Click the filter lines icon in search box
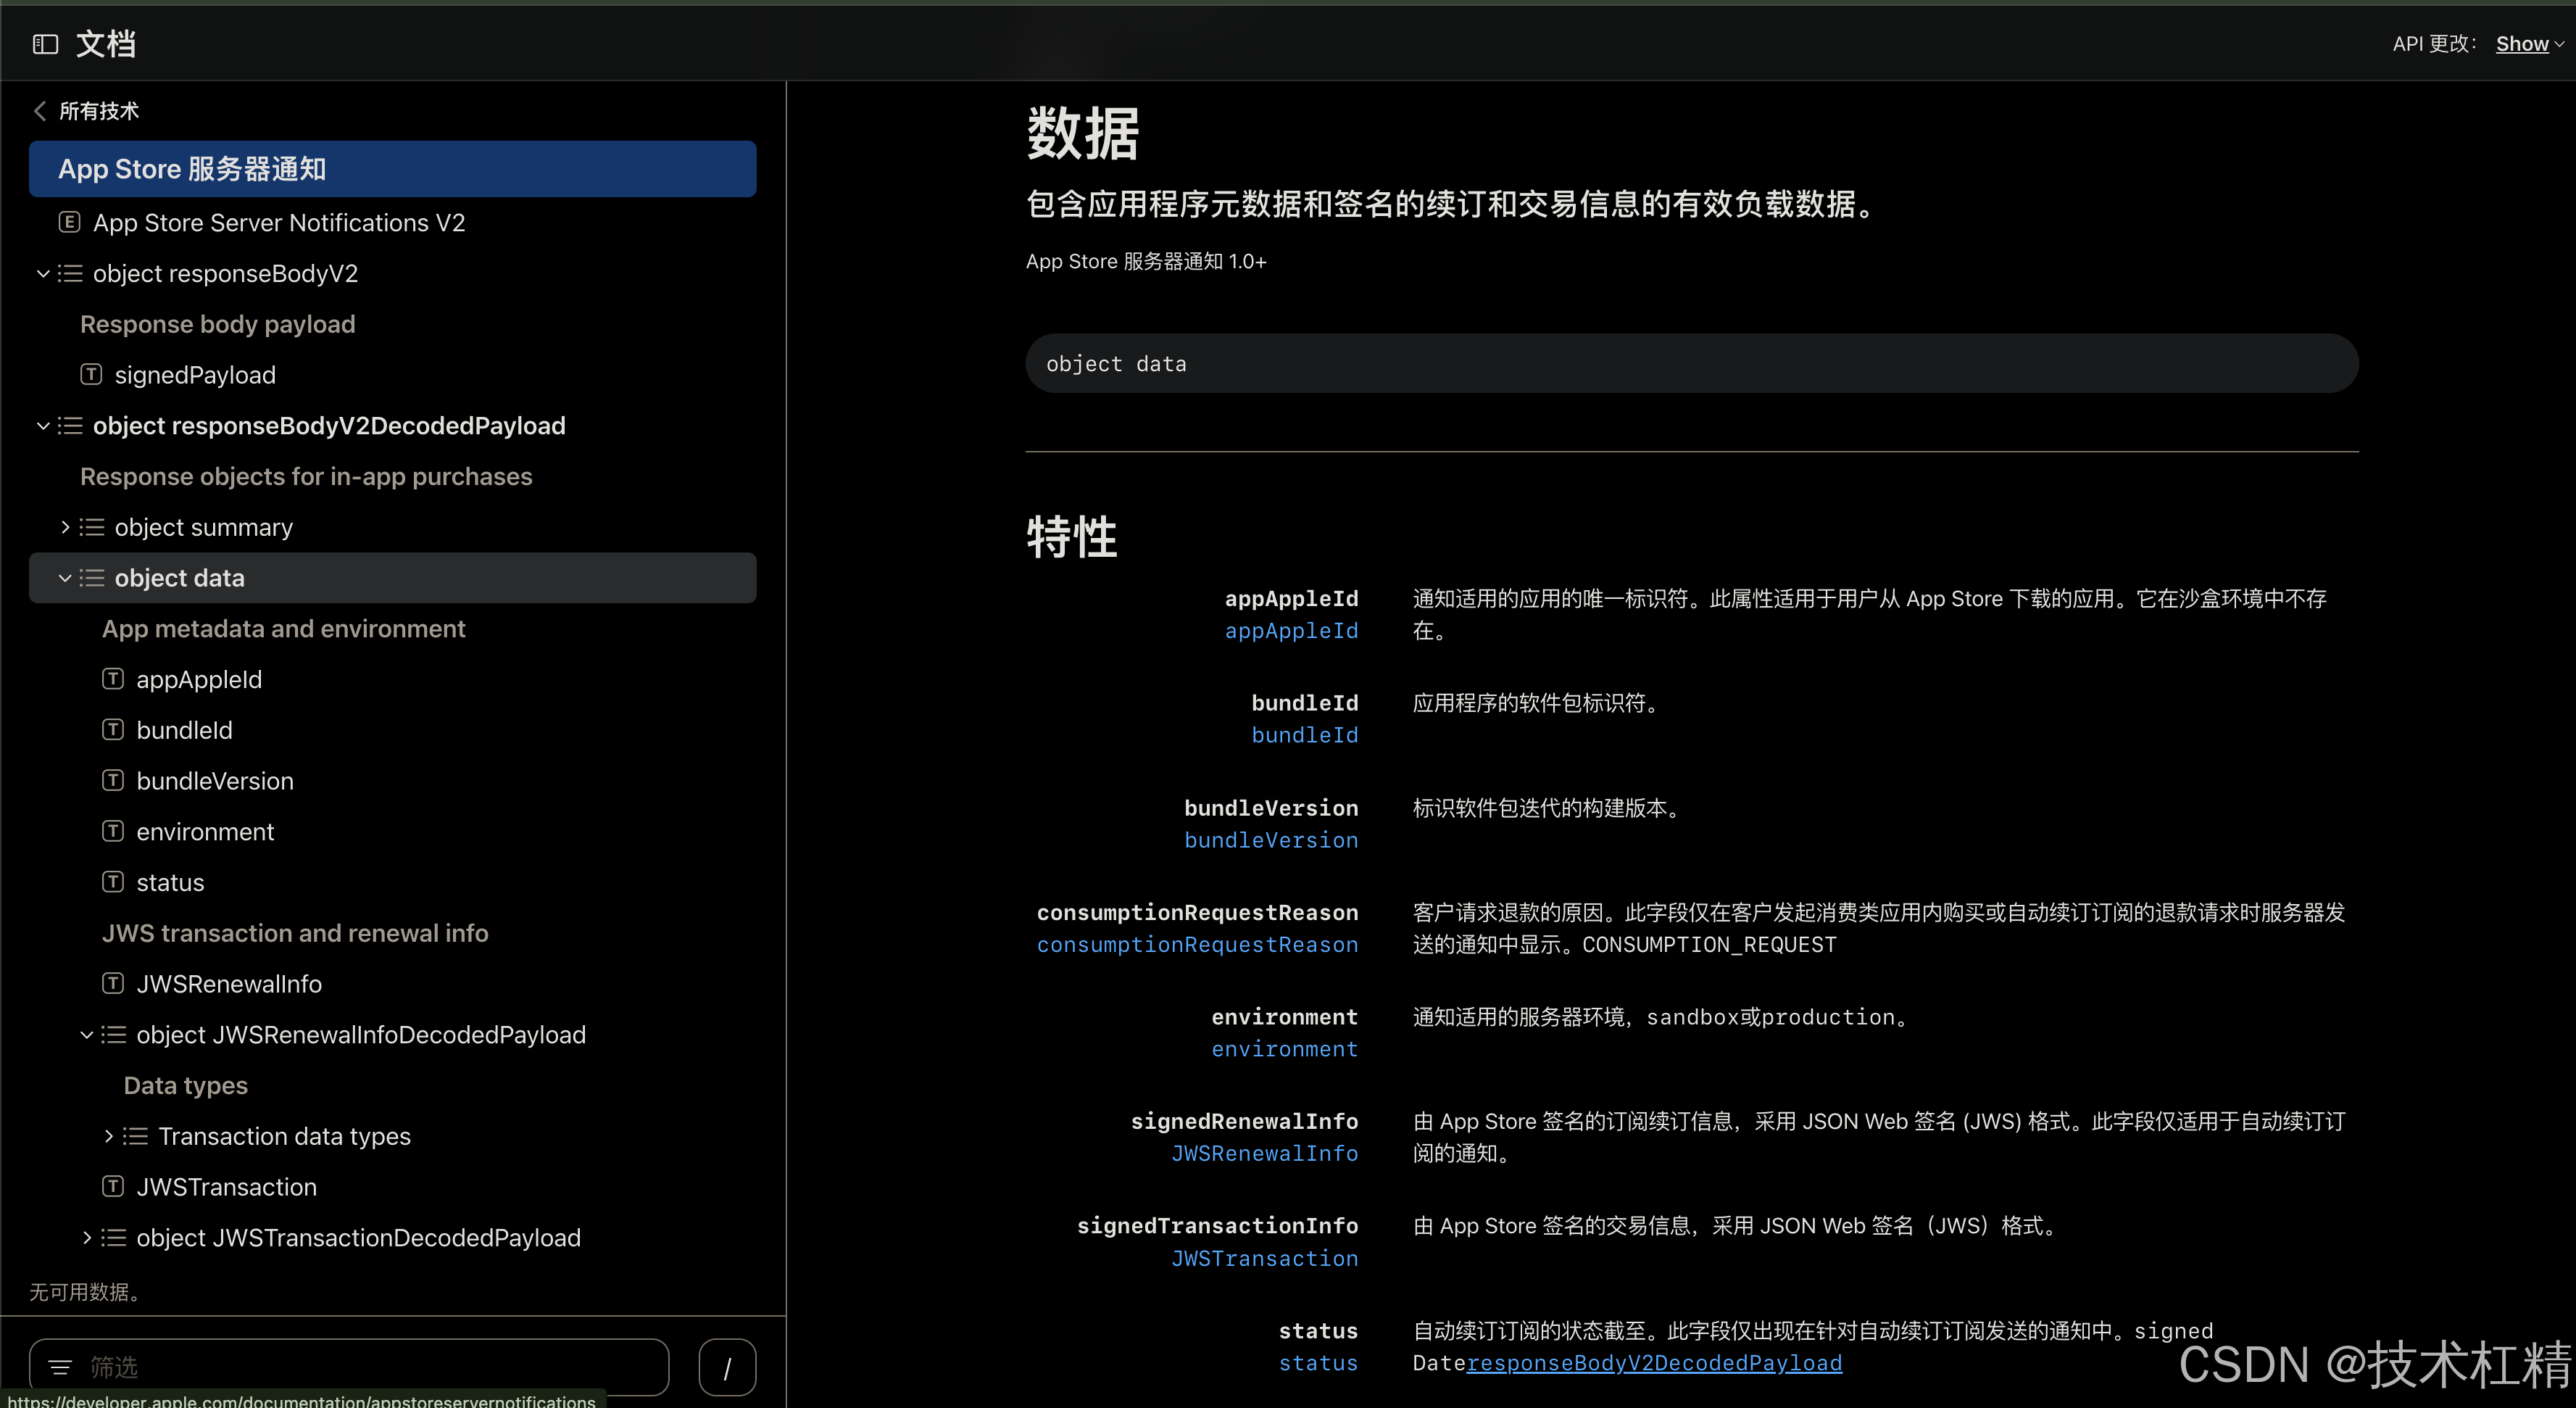2576x1408 pixels. 60,1367
